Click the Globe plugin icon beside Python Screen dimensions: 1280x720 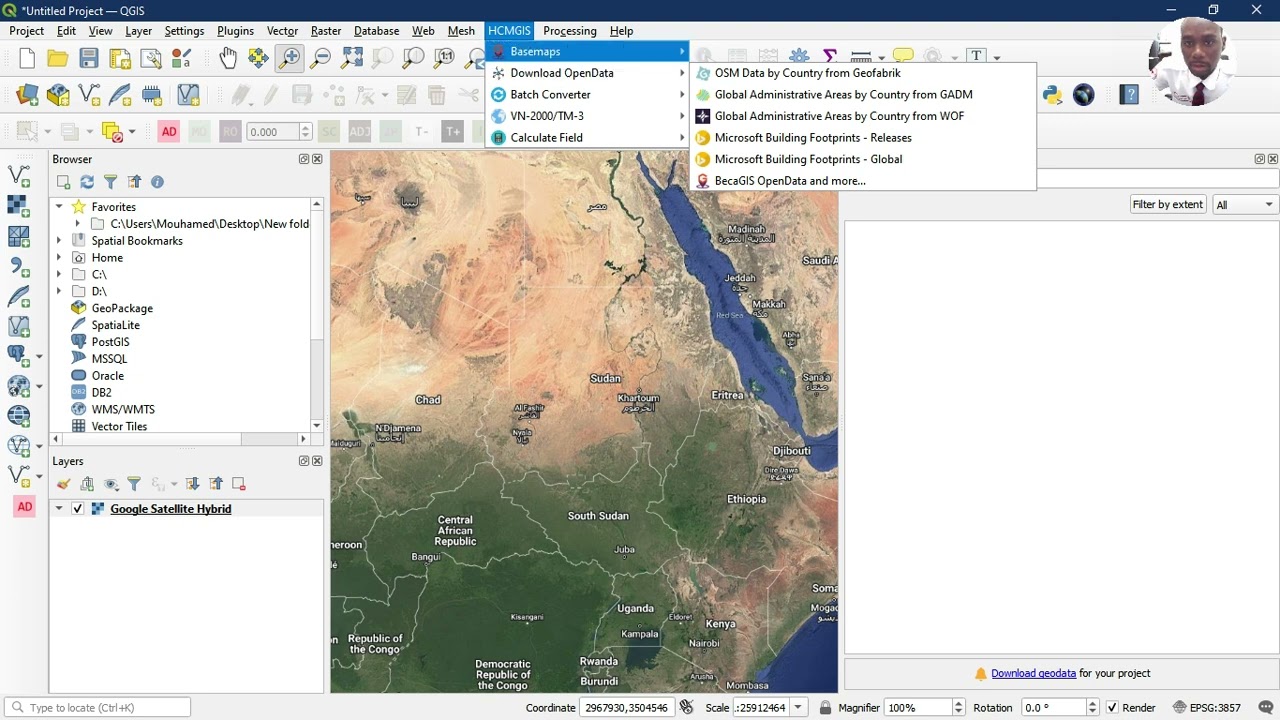point(1084,95)
